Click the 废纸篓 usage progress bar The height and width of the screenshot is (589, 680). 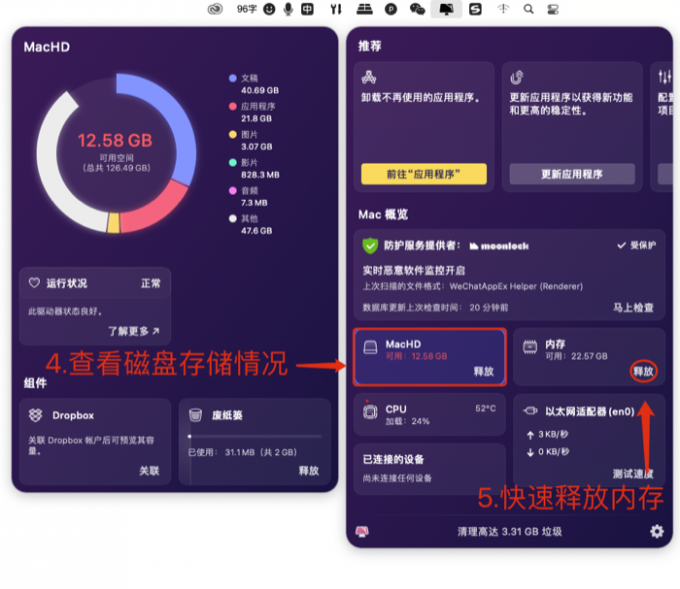(255, 436)
